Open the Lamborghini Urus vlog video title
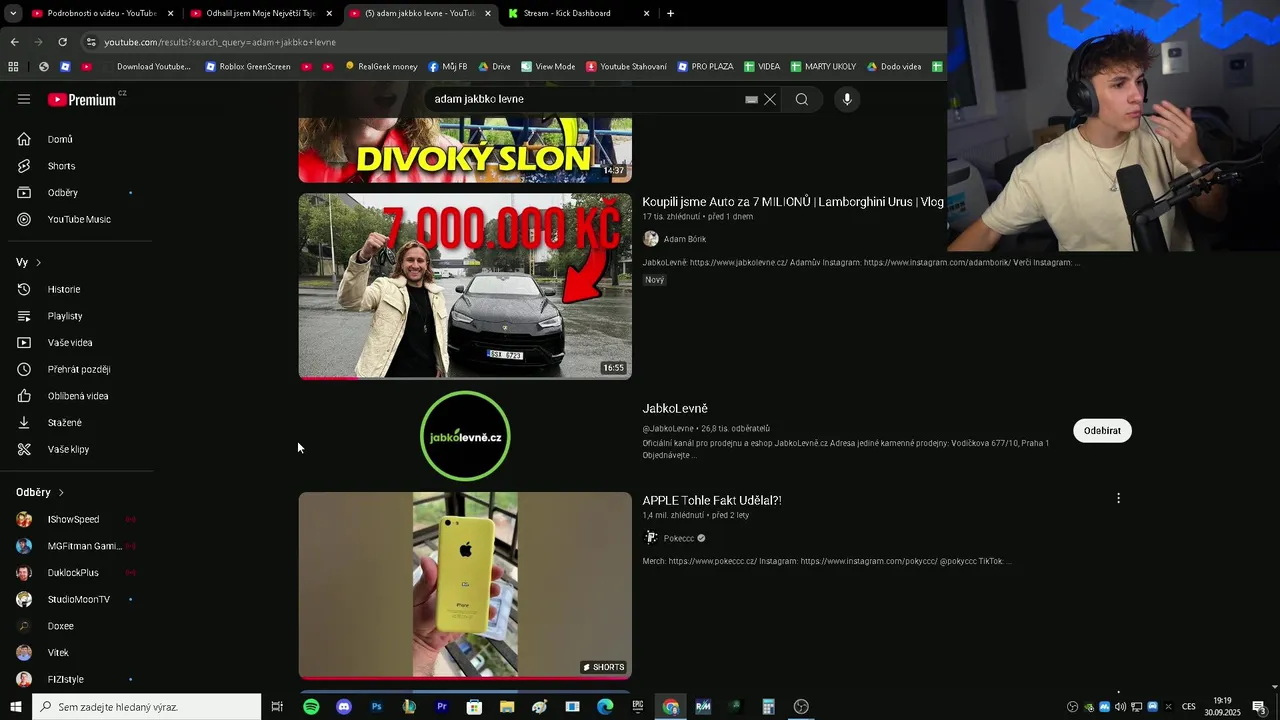Viewport: 1280px width, 720px height. coord(793,202)
